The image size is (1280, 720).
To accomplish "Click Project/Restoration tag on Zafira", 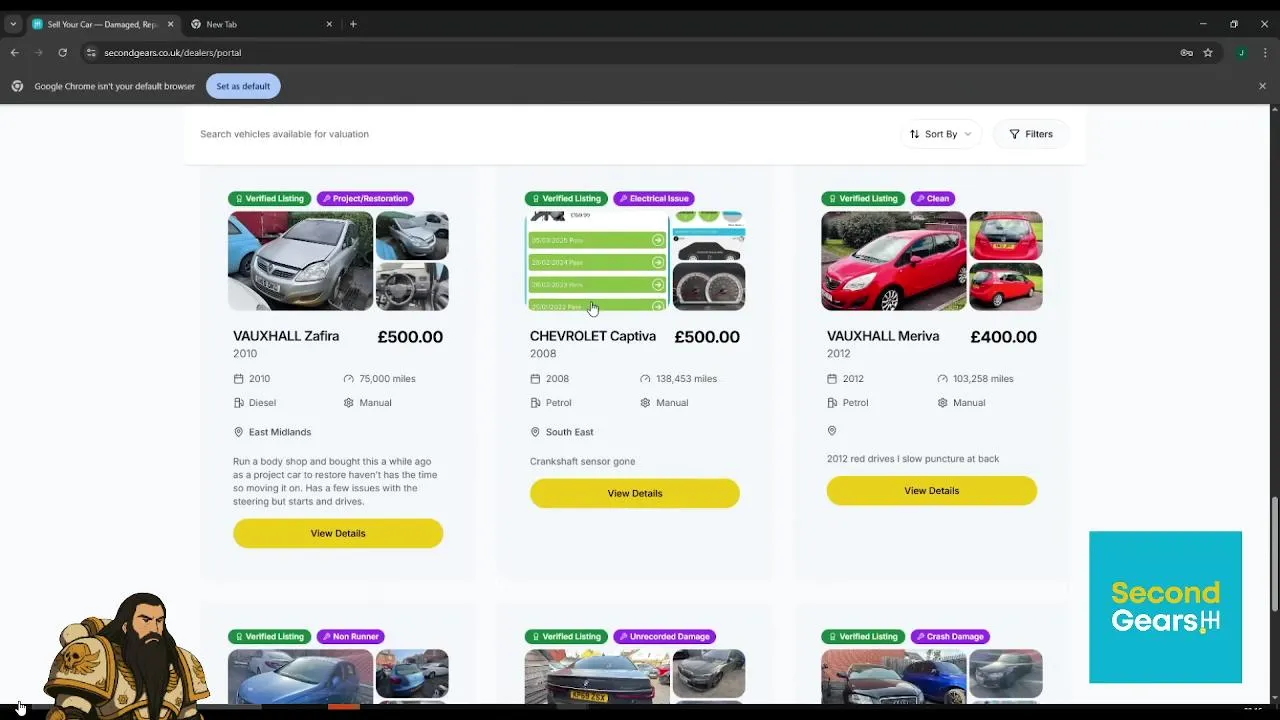I will point(365,198).
